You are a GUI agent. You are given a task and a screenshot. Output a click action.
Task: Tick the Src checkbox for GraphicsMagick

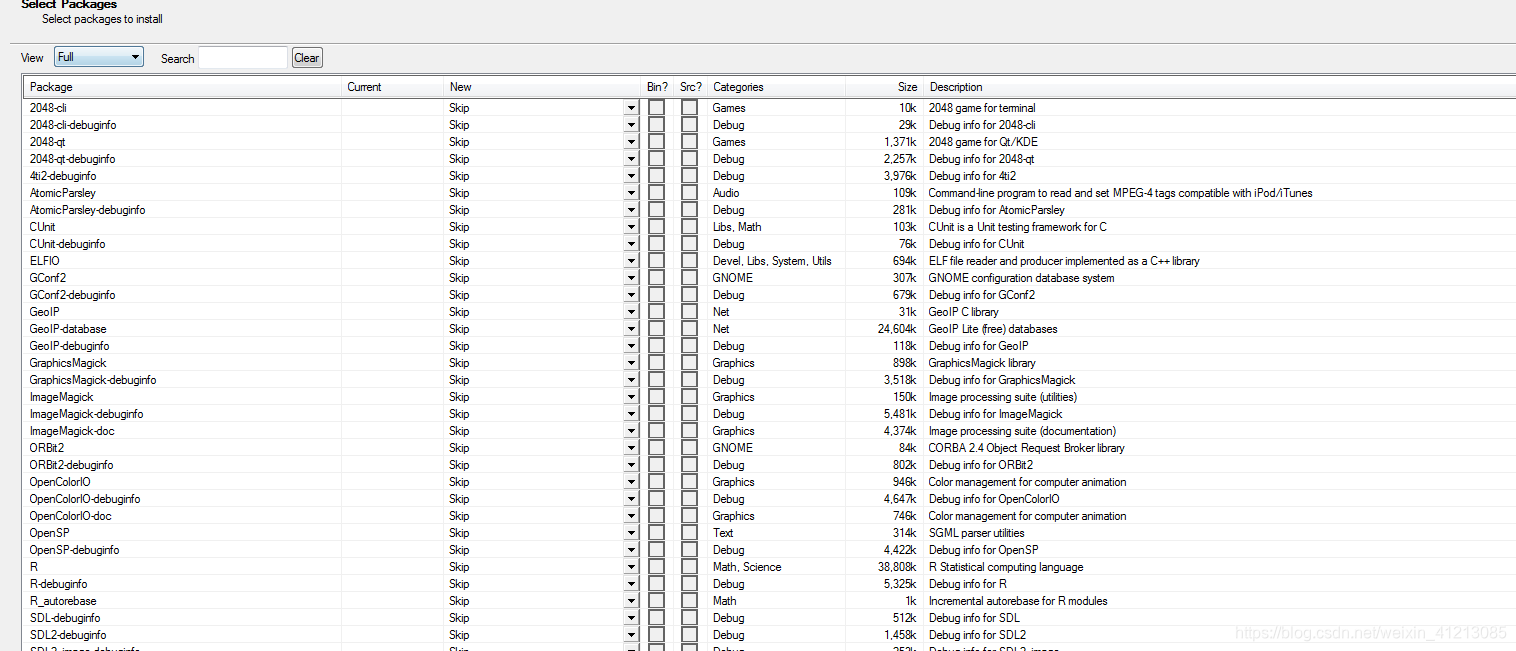coord(689,363)
